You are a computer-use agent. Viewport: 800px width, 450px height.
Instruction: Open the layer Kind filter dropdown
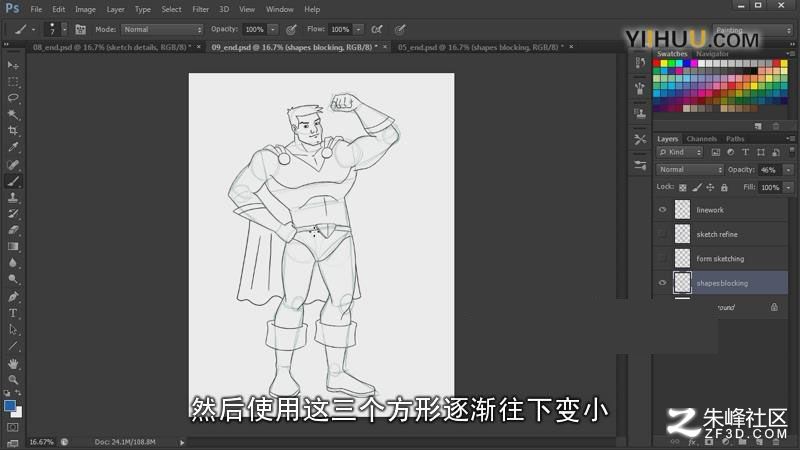(680, 152)
